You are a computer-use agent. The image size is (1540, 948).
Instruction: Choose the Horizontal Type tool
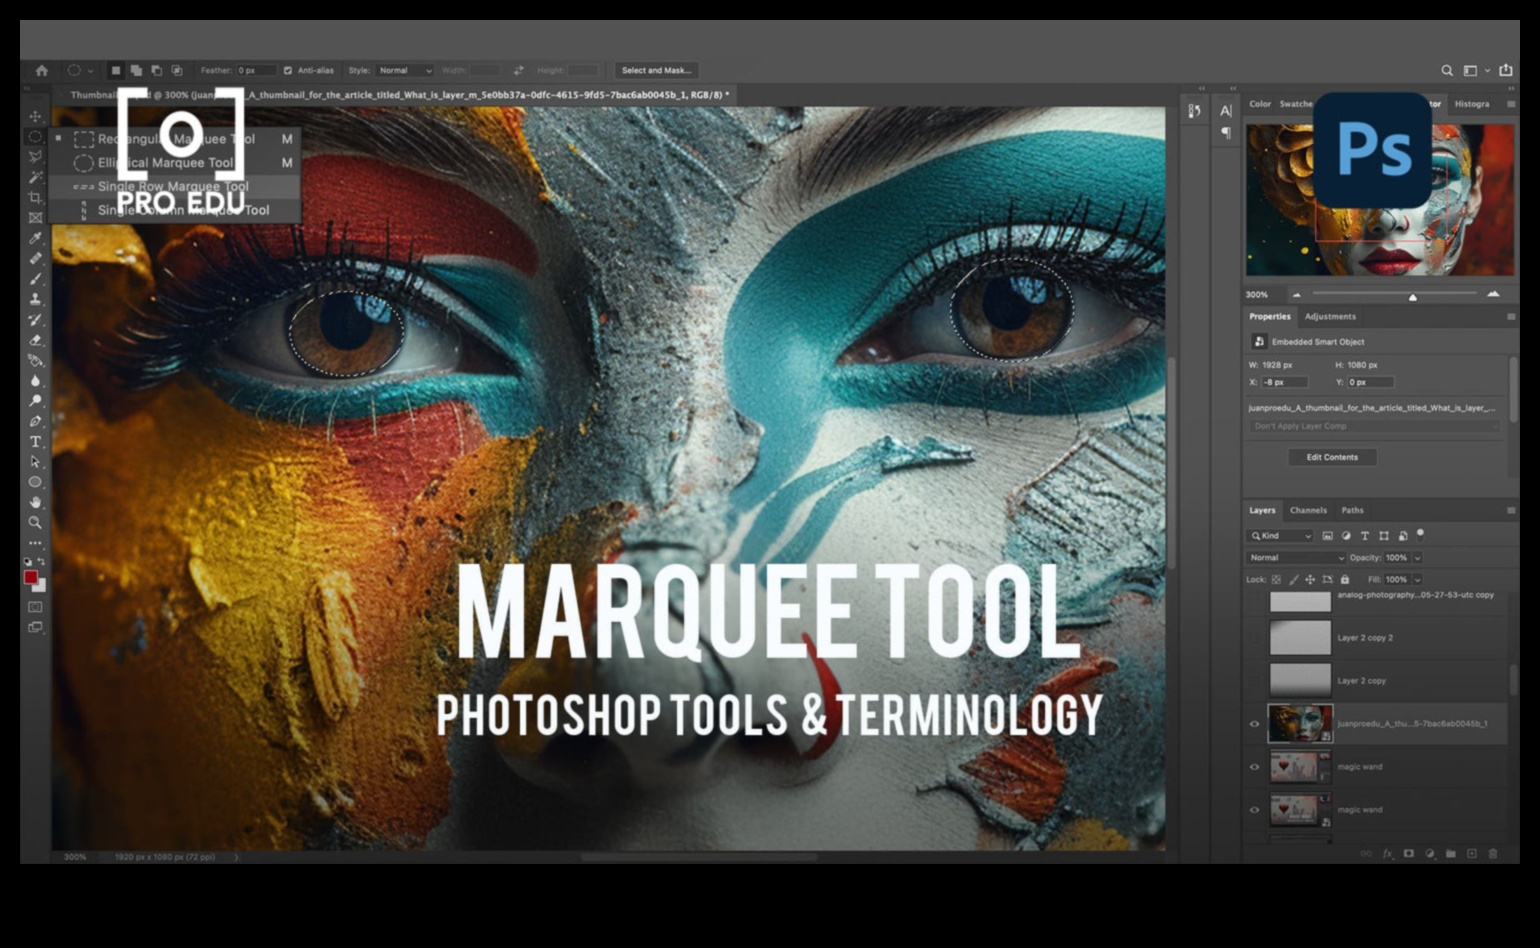pos(35,441)
